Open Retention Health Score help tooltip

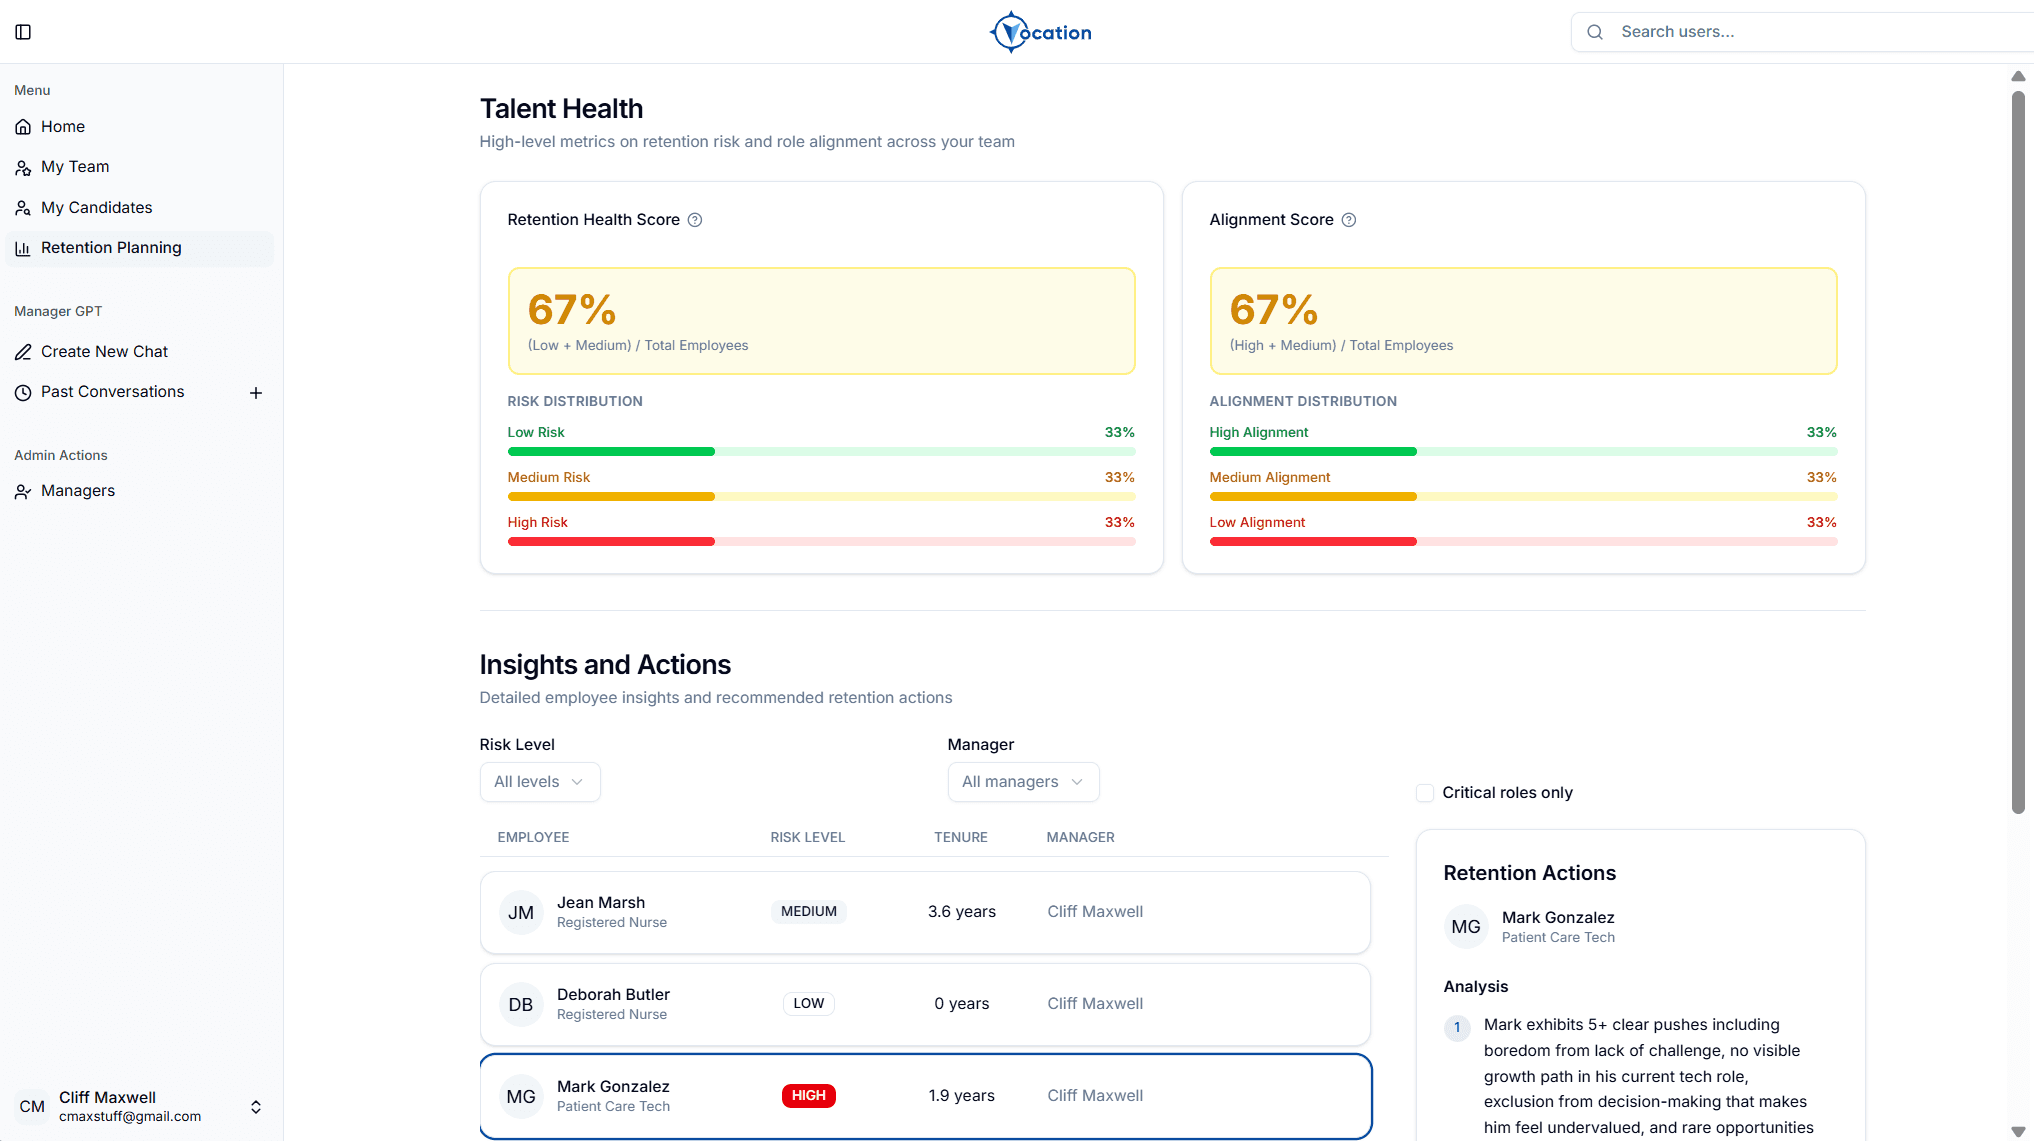pos(695,220)
